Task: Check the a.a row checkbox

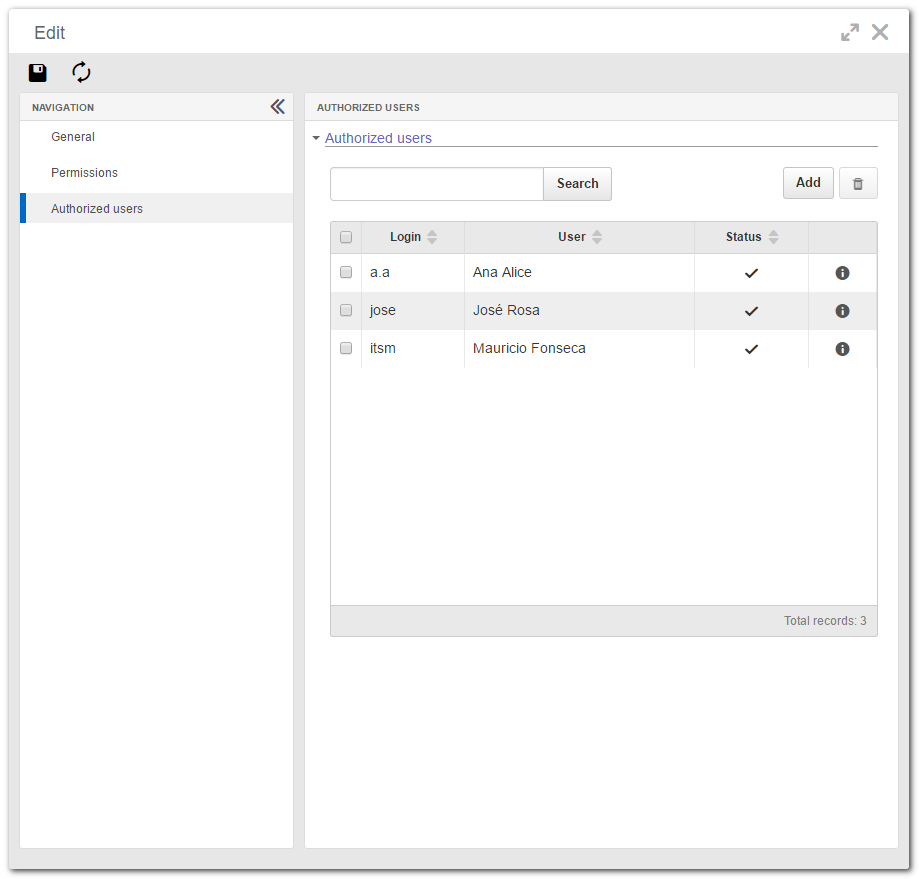Action: 346,272
